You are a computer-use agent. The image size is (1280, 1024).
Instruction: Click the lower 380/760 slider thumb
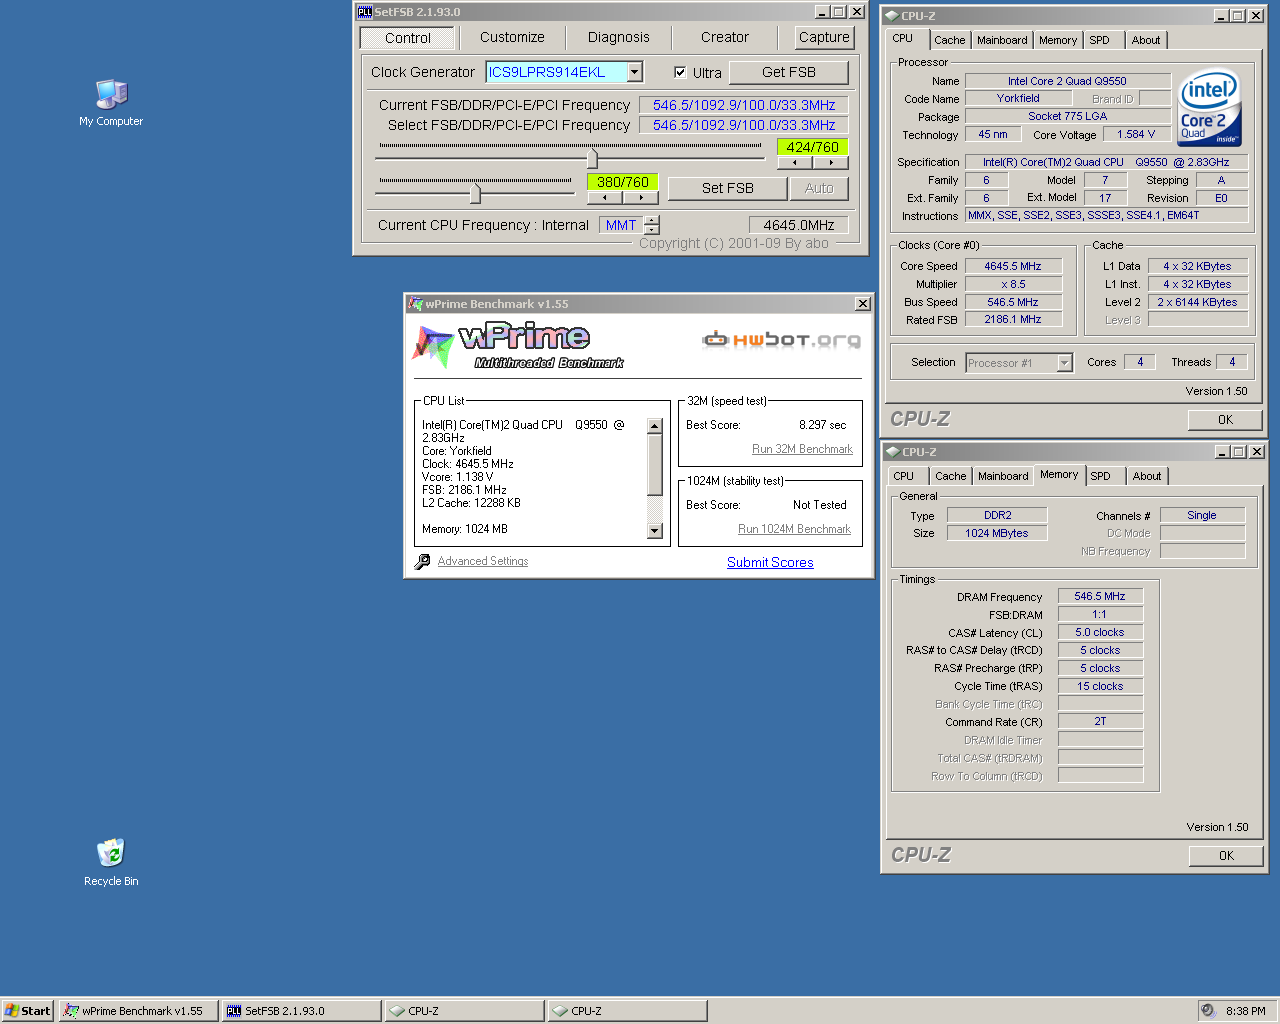click(x=475, y=193)
